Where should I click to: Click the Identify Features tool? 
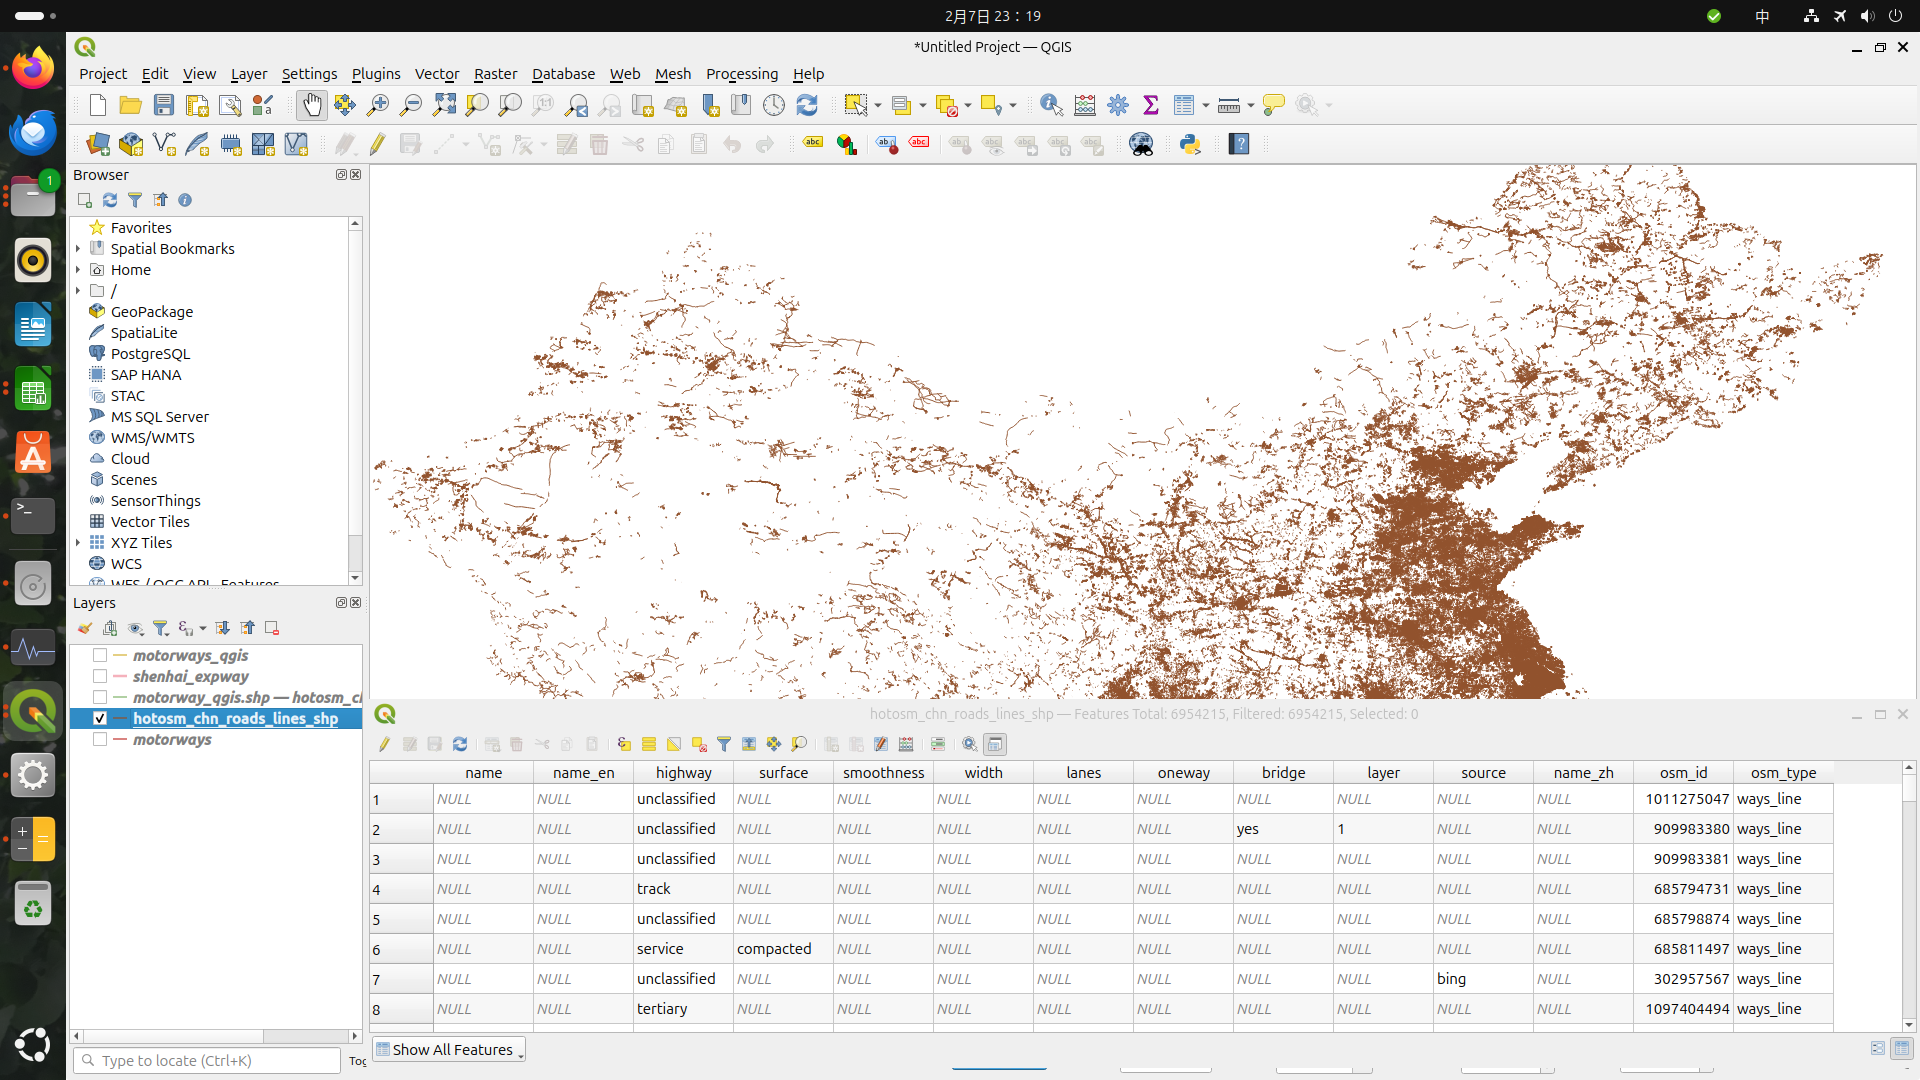[x=1051, y=105]
